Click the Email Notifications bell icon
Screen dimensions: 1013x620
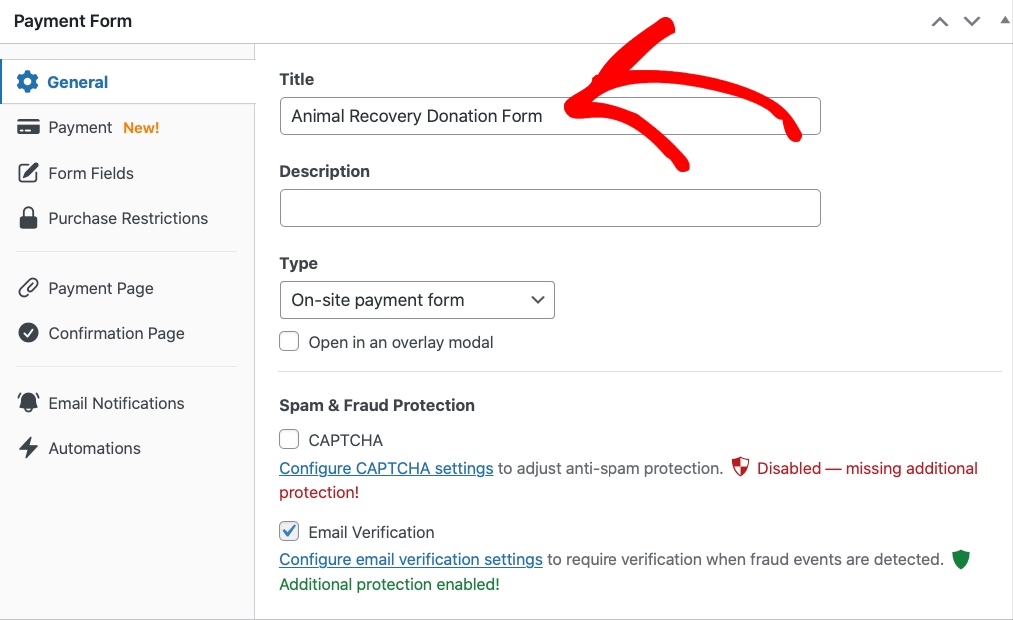[29, 403]
